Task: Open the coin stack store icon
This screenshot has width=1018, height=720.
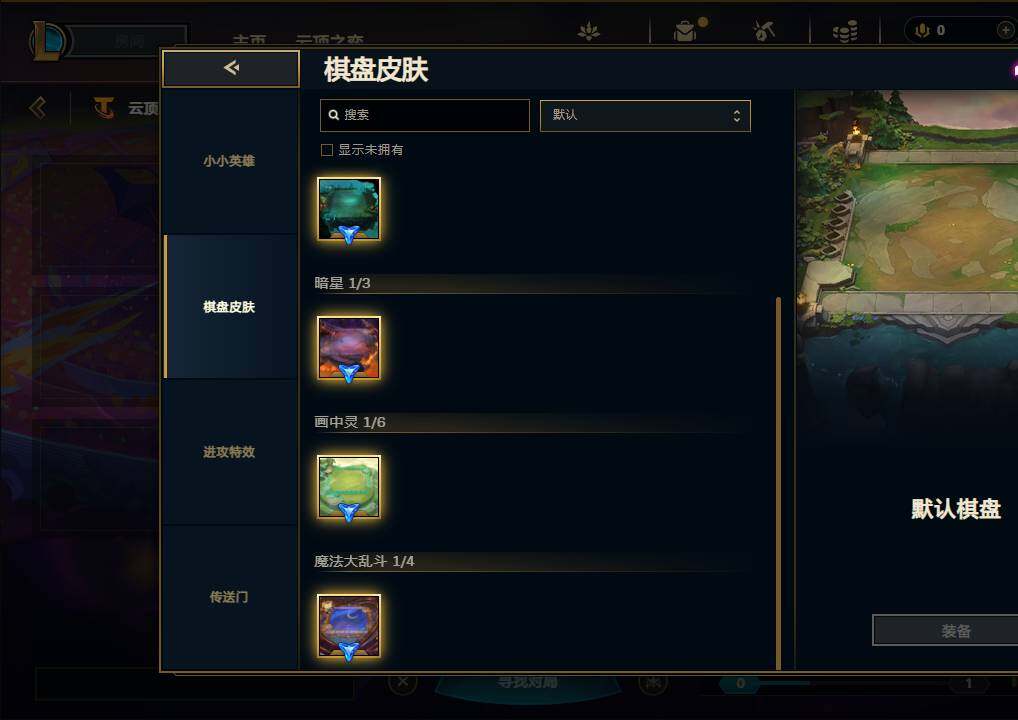Action: (845, 31)
